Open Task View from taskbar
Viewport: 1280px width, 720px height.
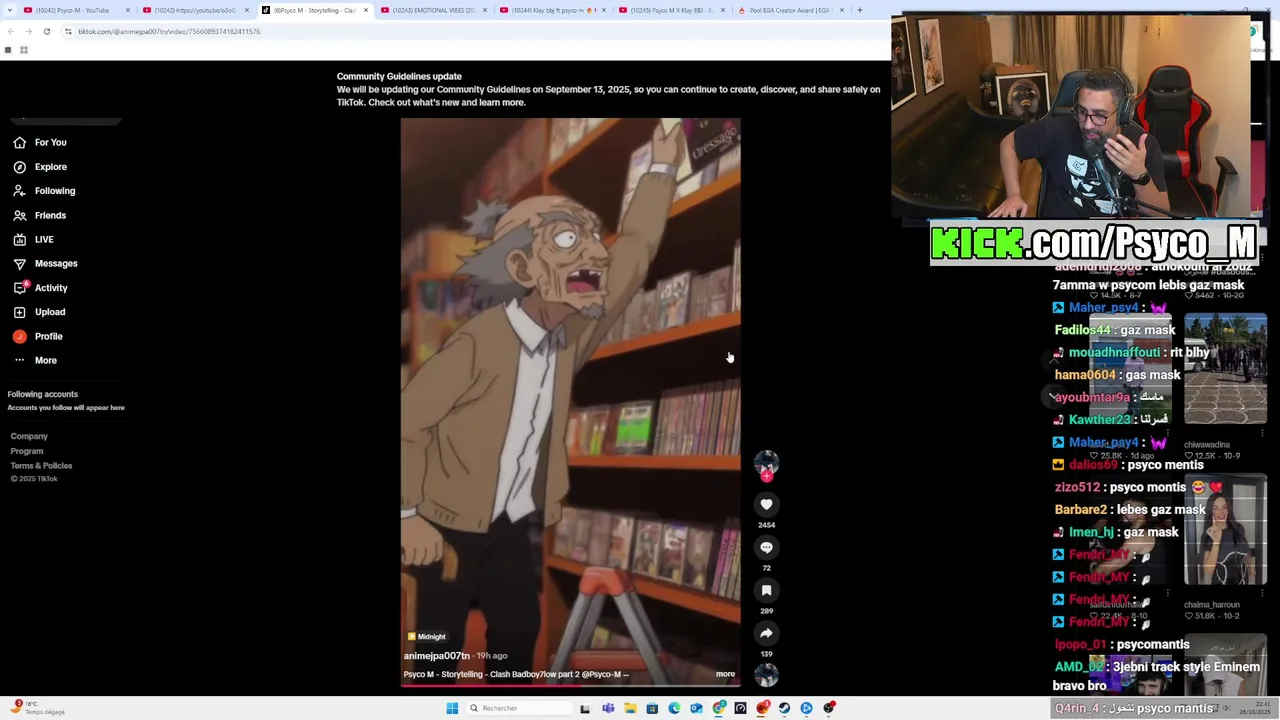click(585, 708)
